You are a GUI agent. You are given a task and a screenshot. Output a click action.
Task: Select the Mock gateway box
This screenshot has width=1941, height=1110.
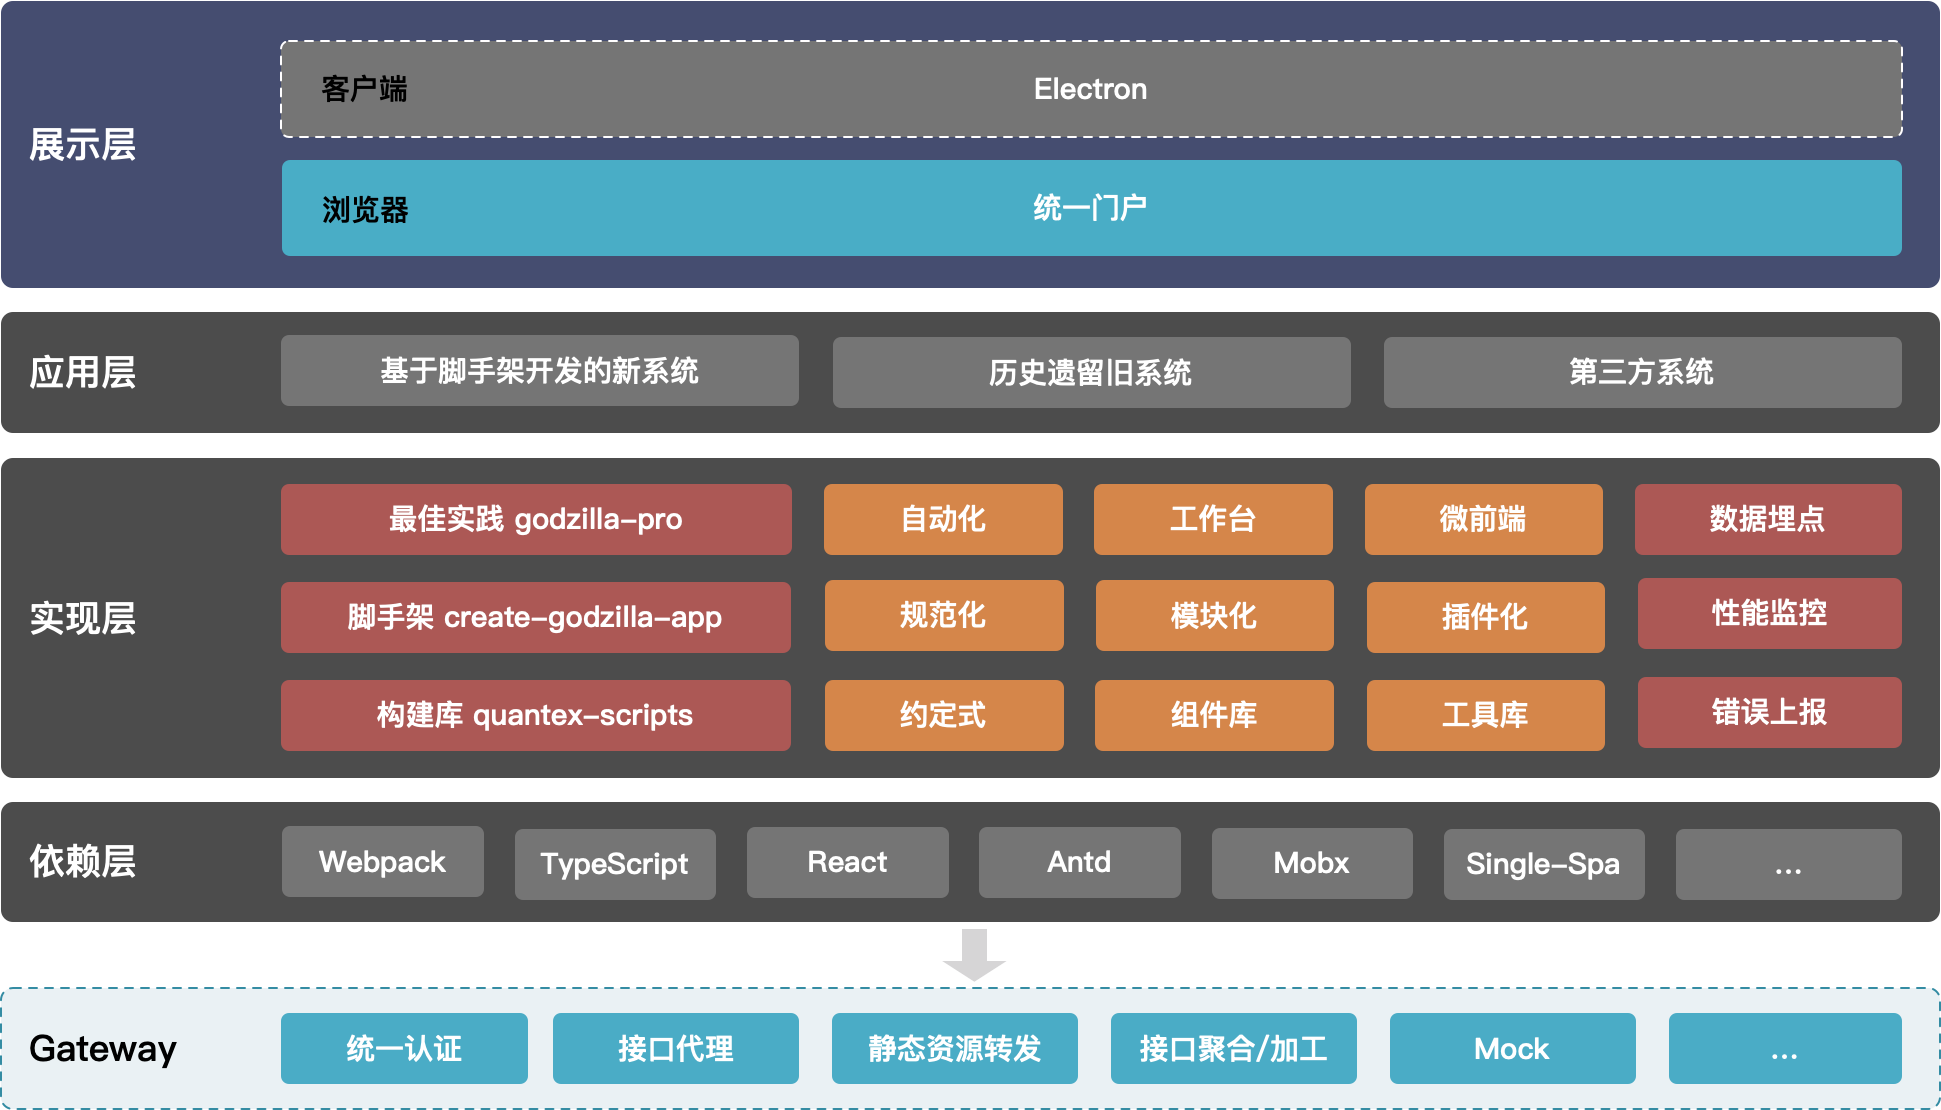pyautogui.click(x=1513, y=1048)
